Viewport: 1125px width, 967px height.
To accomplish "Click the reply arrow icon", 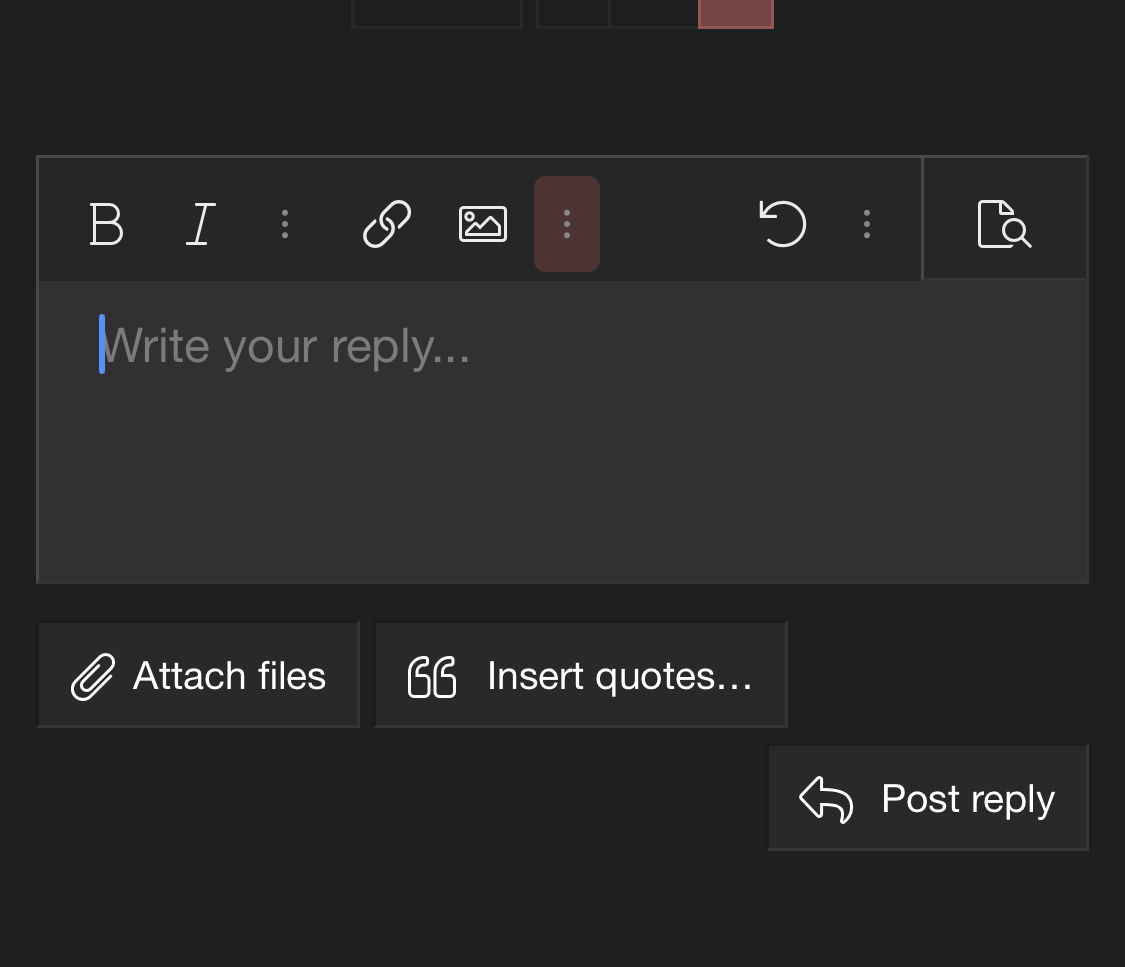I will pyautogui.click(x=826, y=799).
